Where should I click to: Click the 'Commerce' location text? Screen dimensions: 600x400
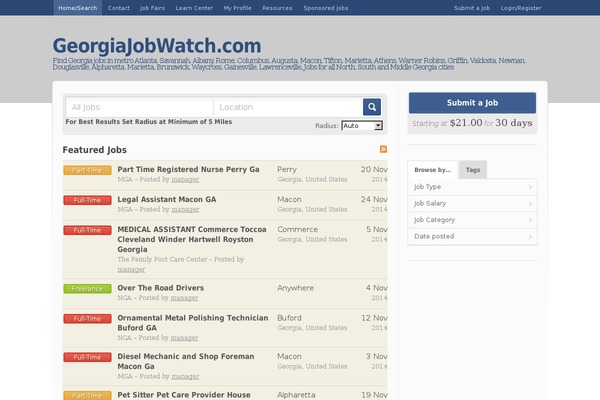click(x=297, y=229)
